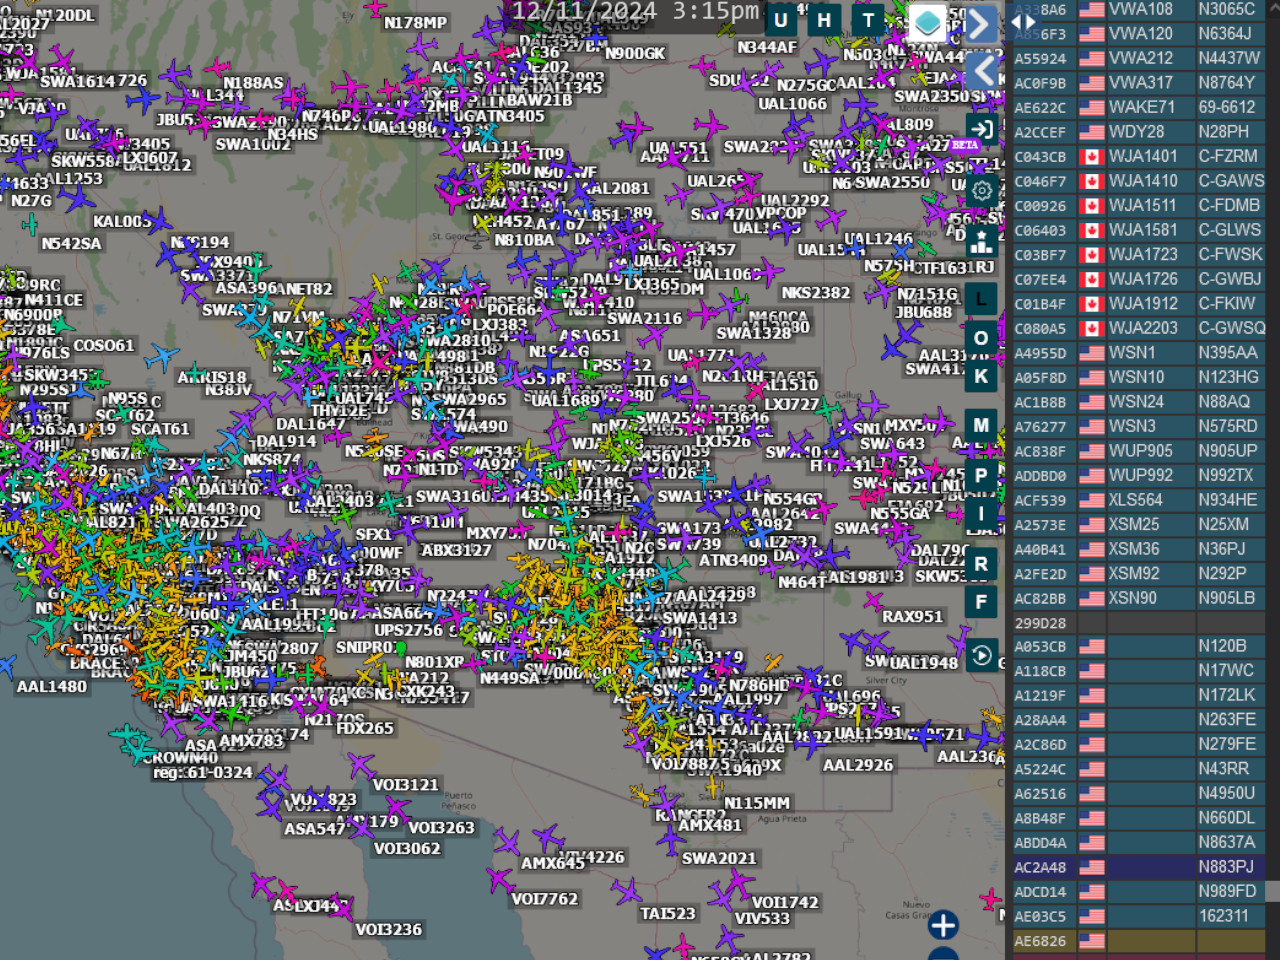The height and width of the screenshot is (960, 1280).
Task: Click the TAI523 aircraft label
Action: pos(667,913)
